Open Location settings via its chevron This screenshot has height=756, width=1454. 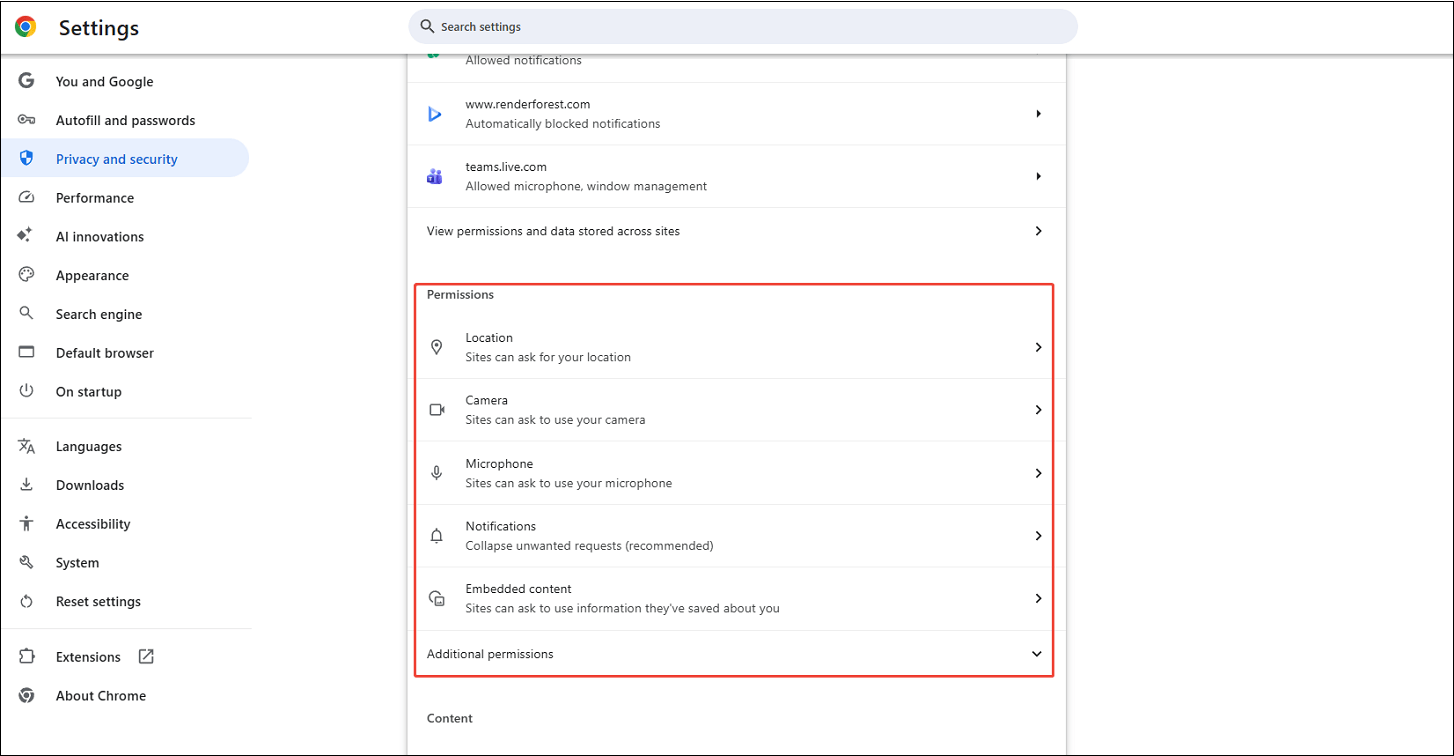pos(1038,346)
